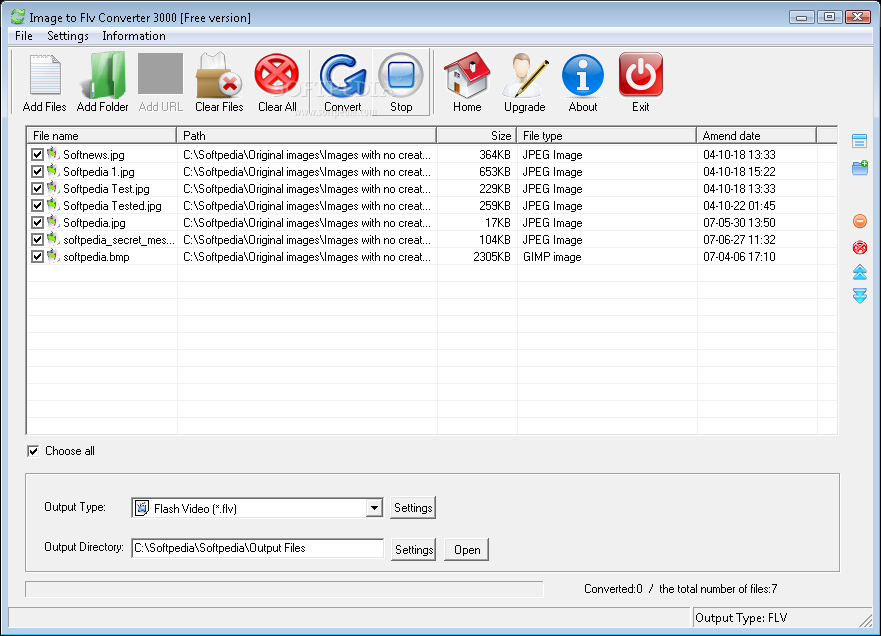
Task: Uncheck the Softpedia.jpg checkbox
Action: 38,222
